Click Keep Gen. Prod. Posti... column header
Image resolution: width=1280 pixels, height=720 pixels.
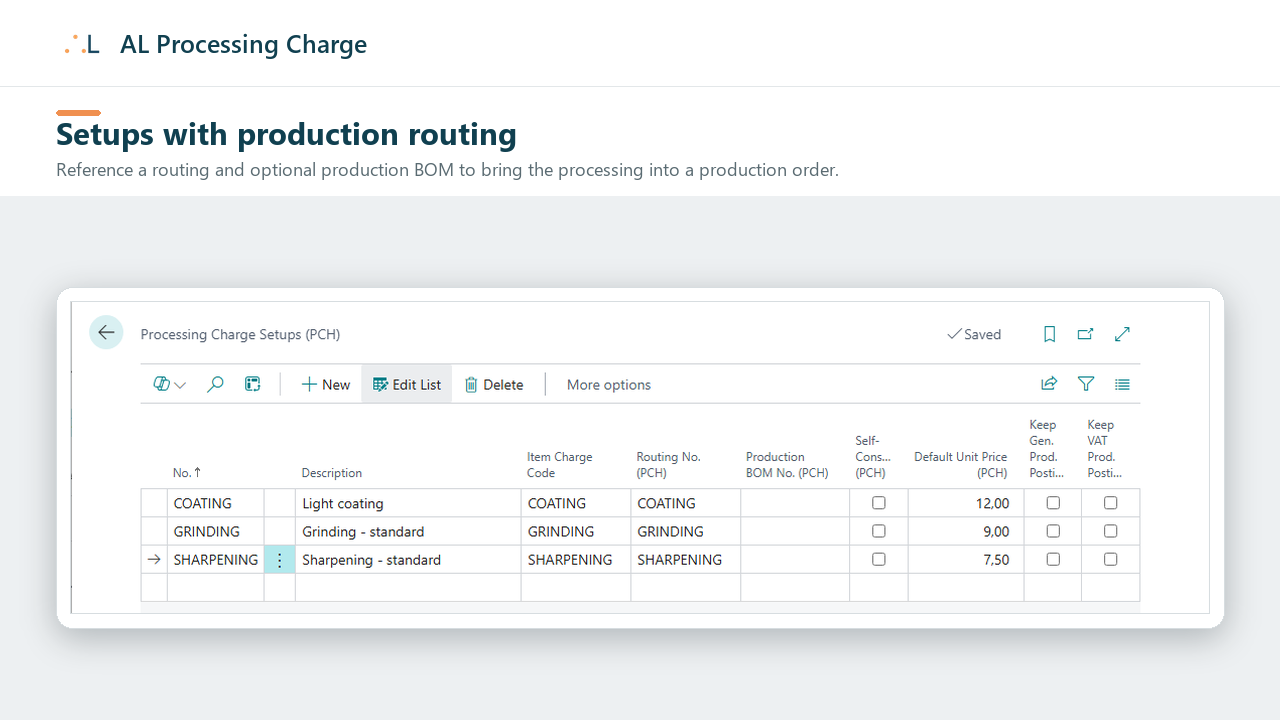pos(1047,449)
